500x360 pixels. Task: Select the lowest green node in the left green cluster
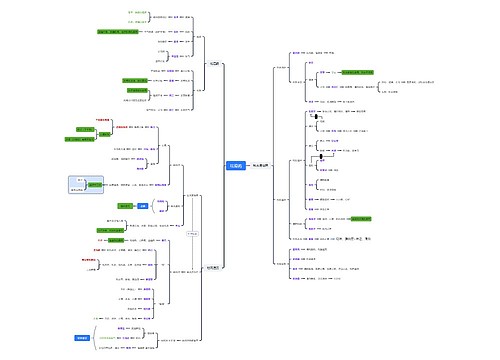80,140
